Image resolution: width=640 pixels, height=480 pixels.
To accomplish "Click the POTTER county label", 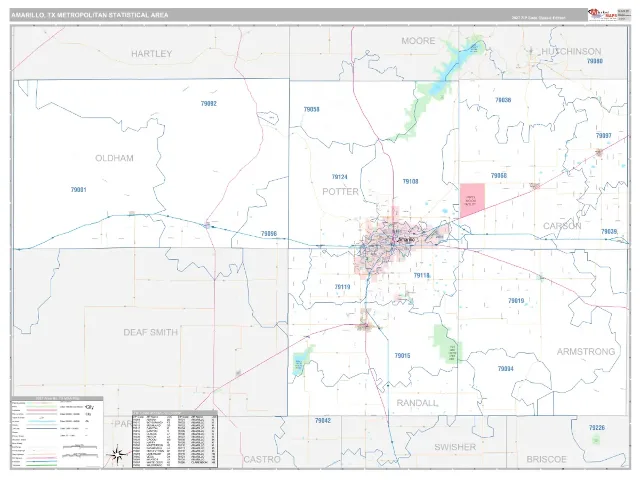I will [x=340, y=191].
